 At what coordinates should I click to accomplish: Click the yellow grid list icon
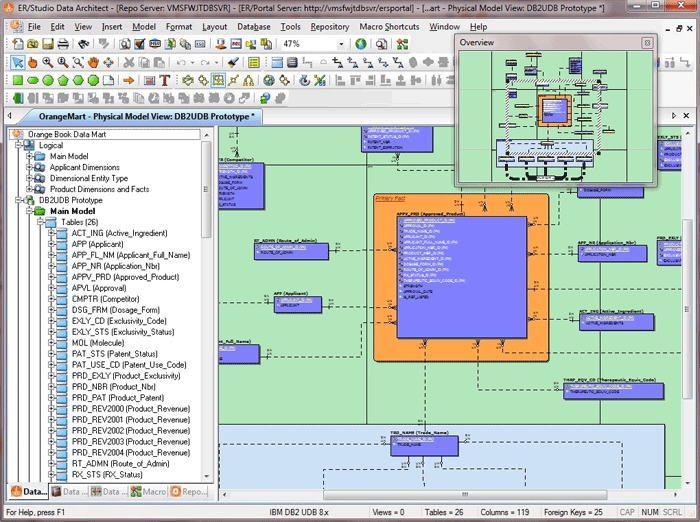pyautogui.click(x=254, y=62)
